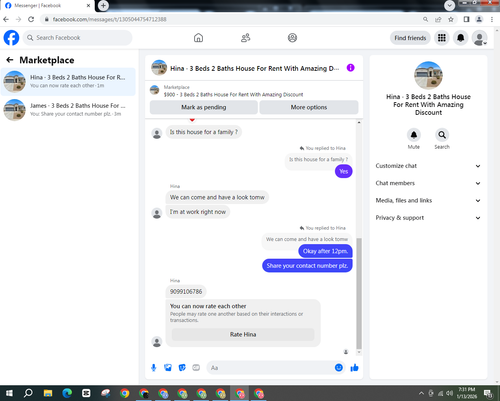The image size is (500, 401).
Task: Click the Mark as pending button
Action: point(203,107)
